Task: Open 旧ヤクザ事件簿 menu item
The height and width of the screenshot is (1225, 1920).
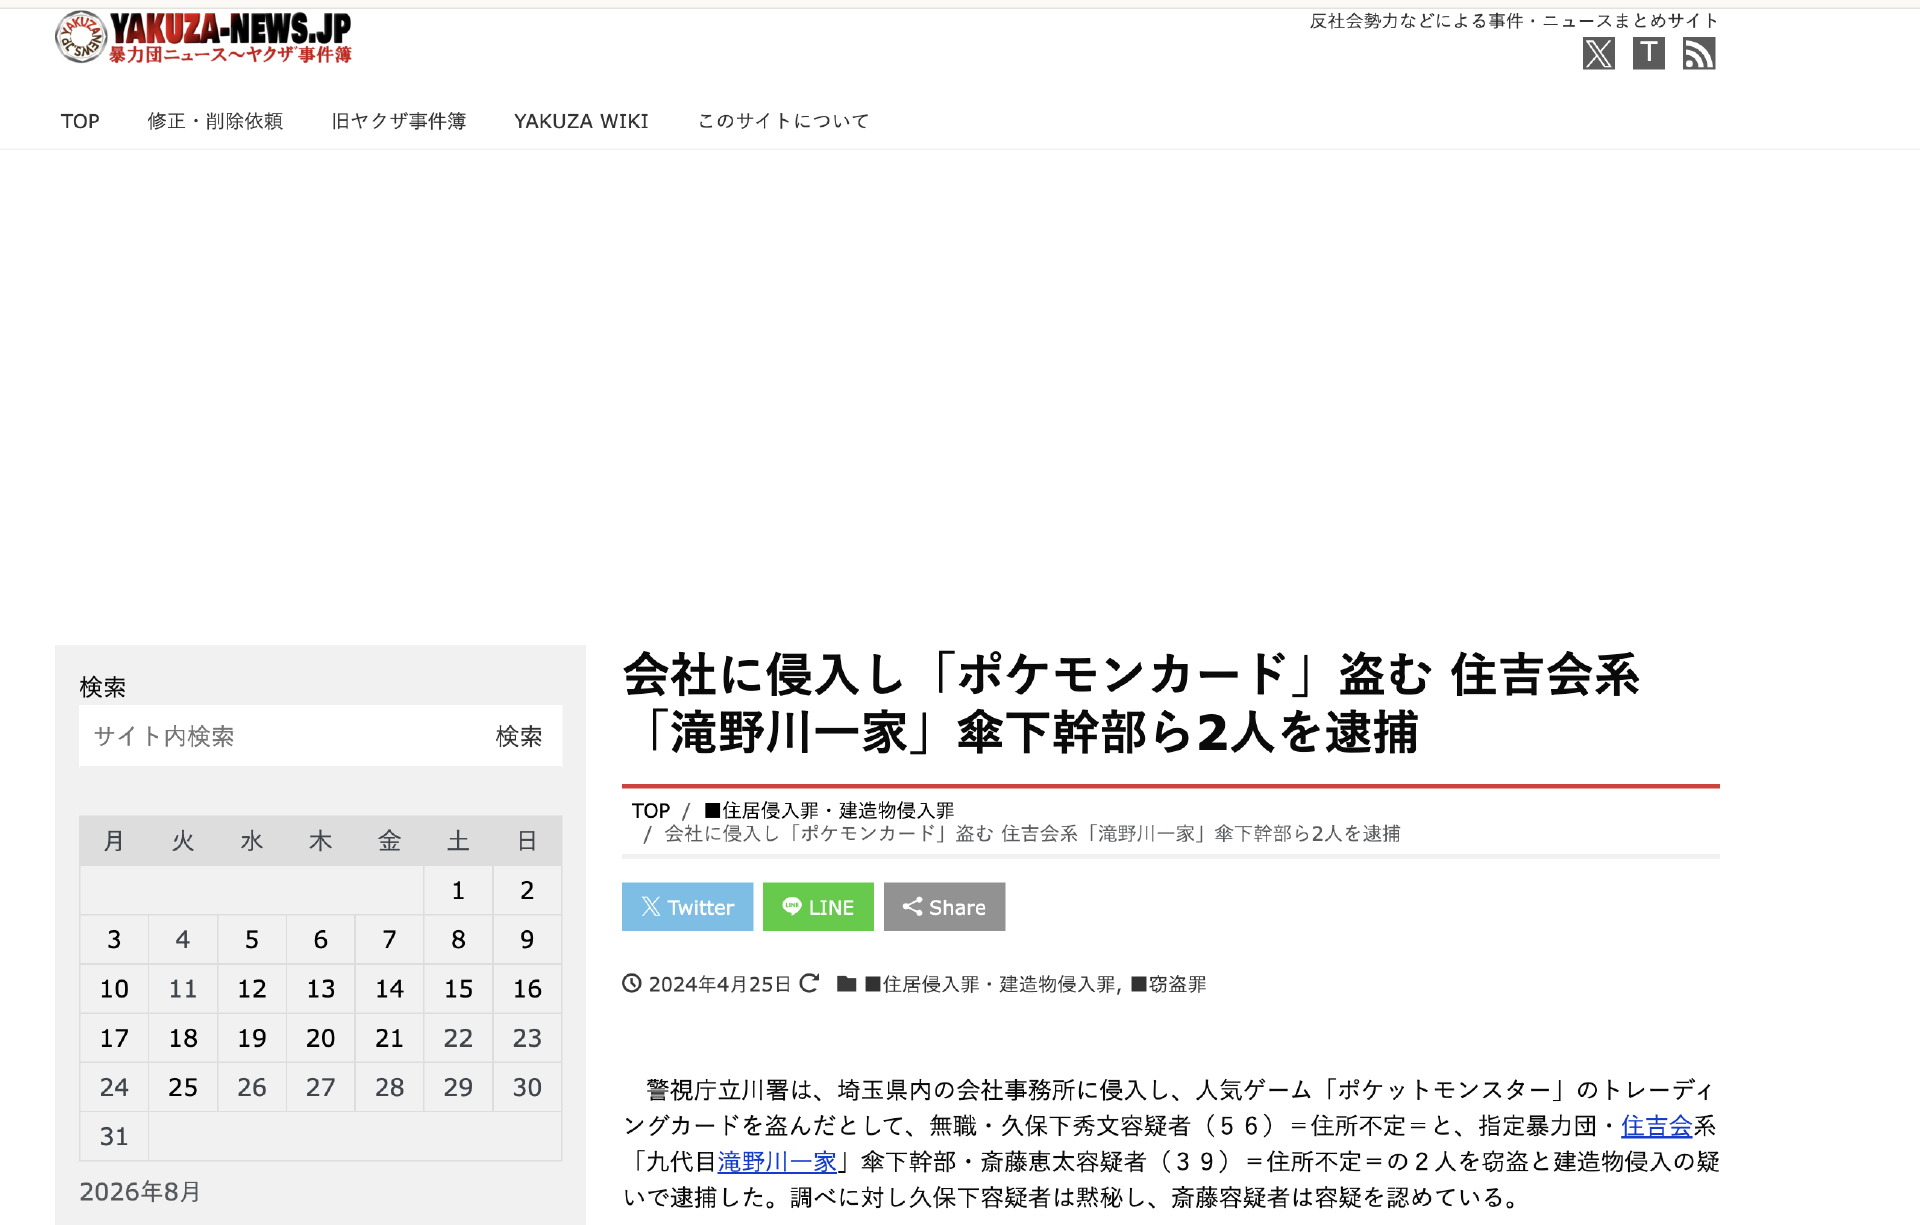Action: [399, 121]
